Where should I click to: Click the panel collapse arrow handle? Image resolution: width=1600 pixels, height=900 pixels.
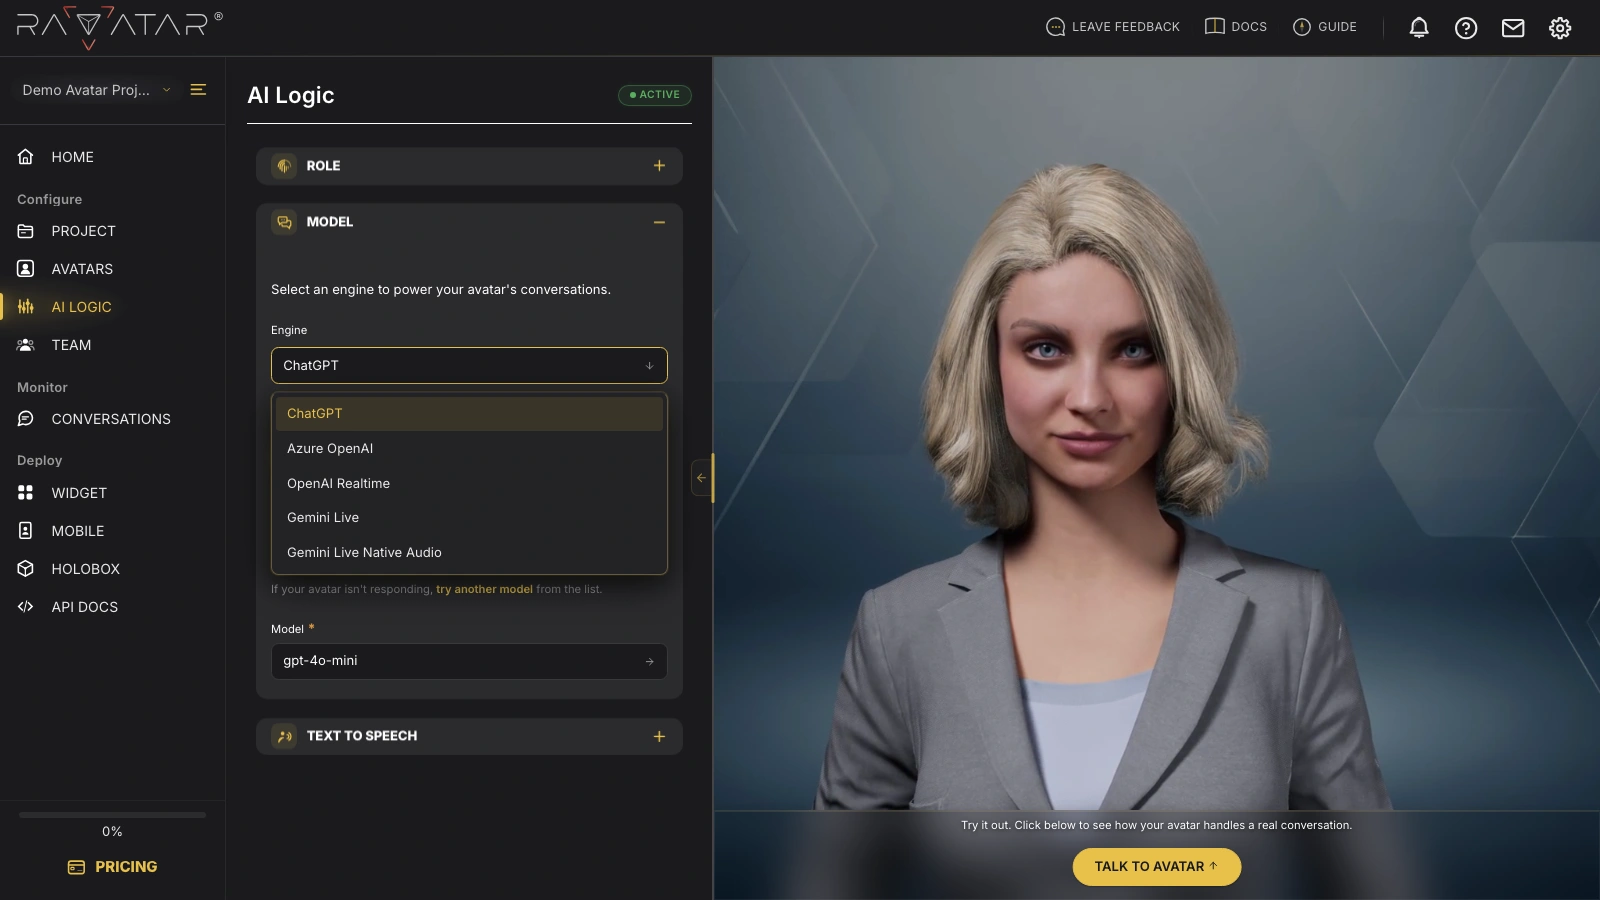pos(701,478)
